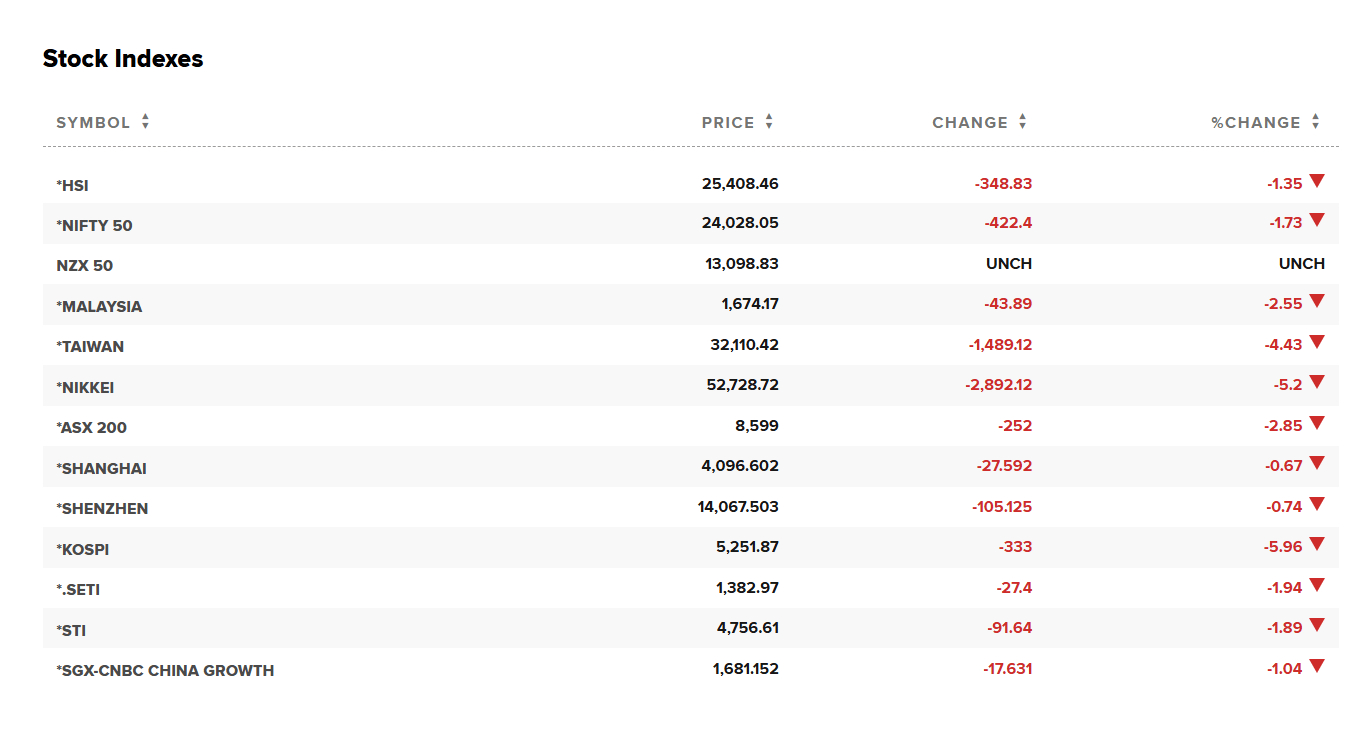Click the red down arrow beside HSI
The image size is (1368, 731).
tap(1316, 181)
